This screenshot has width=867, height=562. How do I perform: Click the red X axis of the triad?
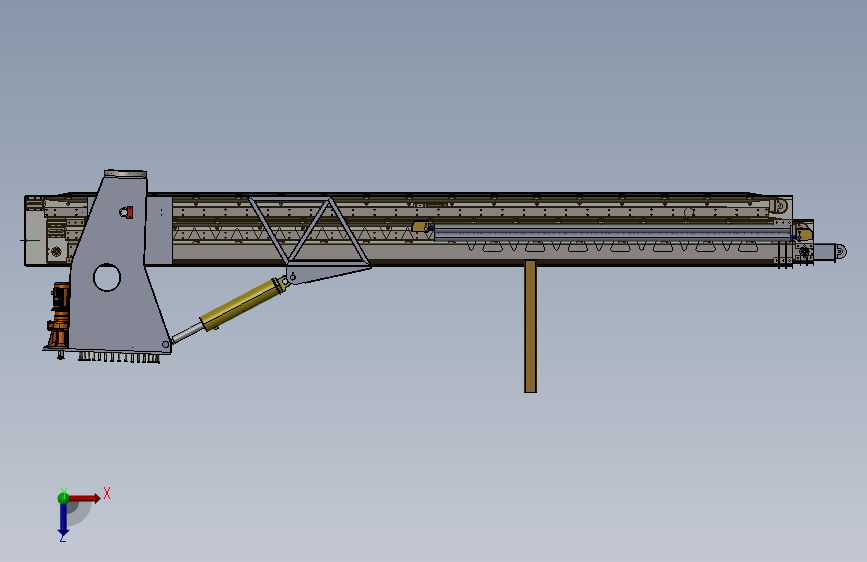click(x=84, y=498)
